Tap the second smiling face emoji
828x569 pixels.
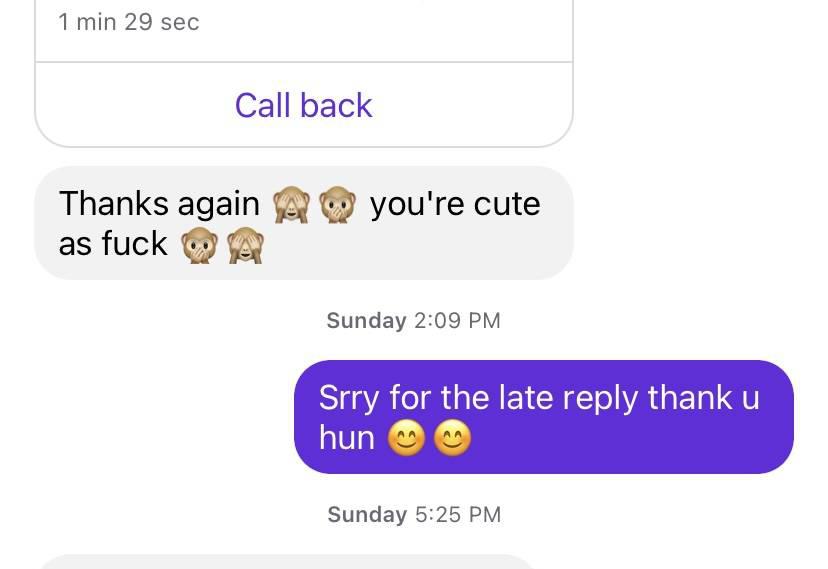[453, 438]
